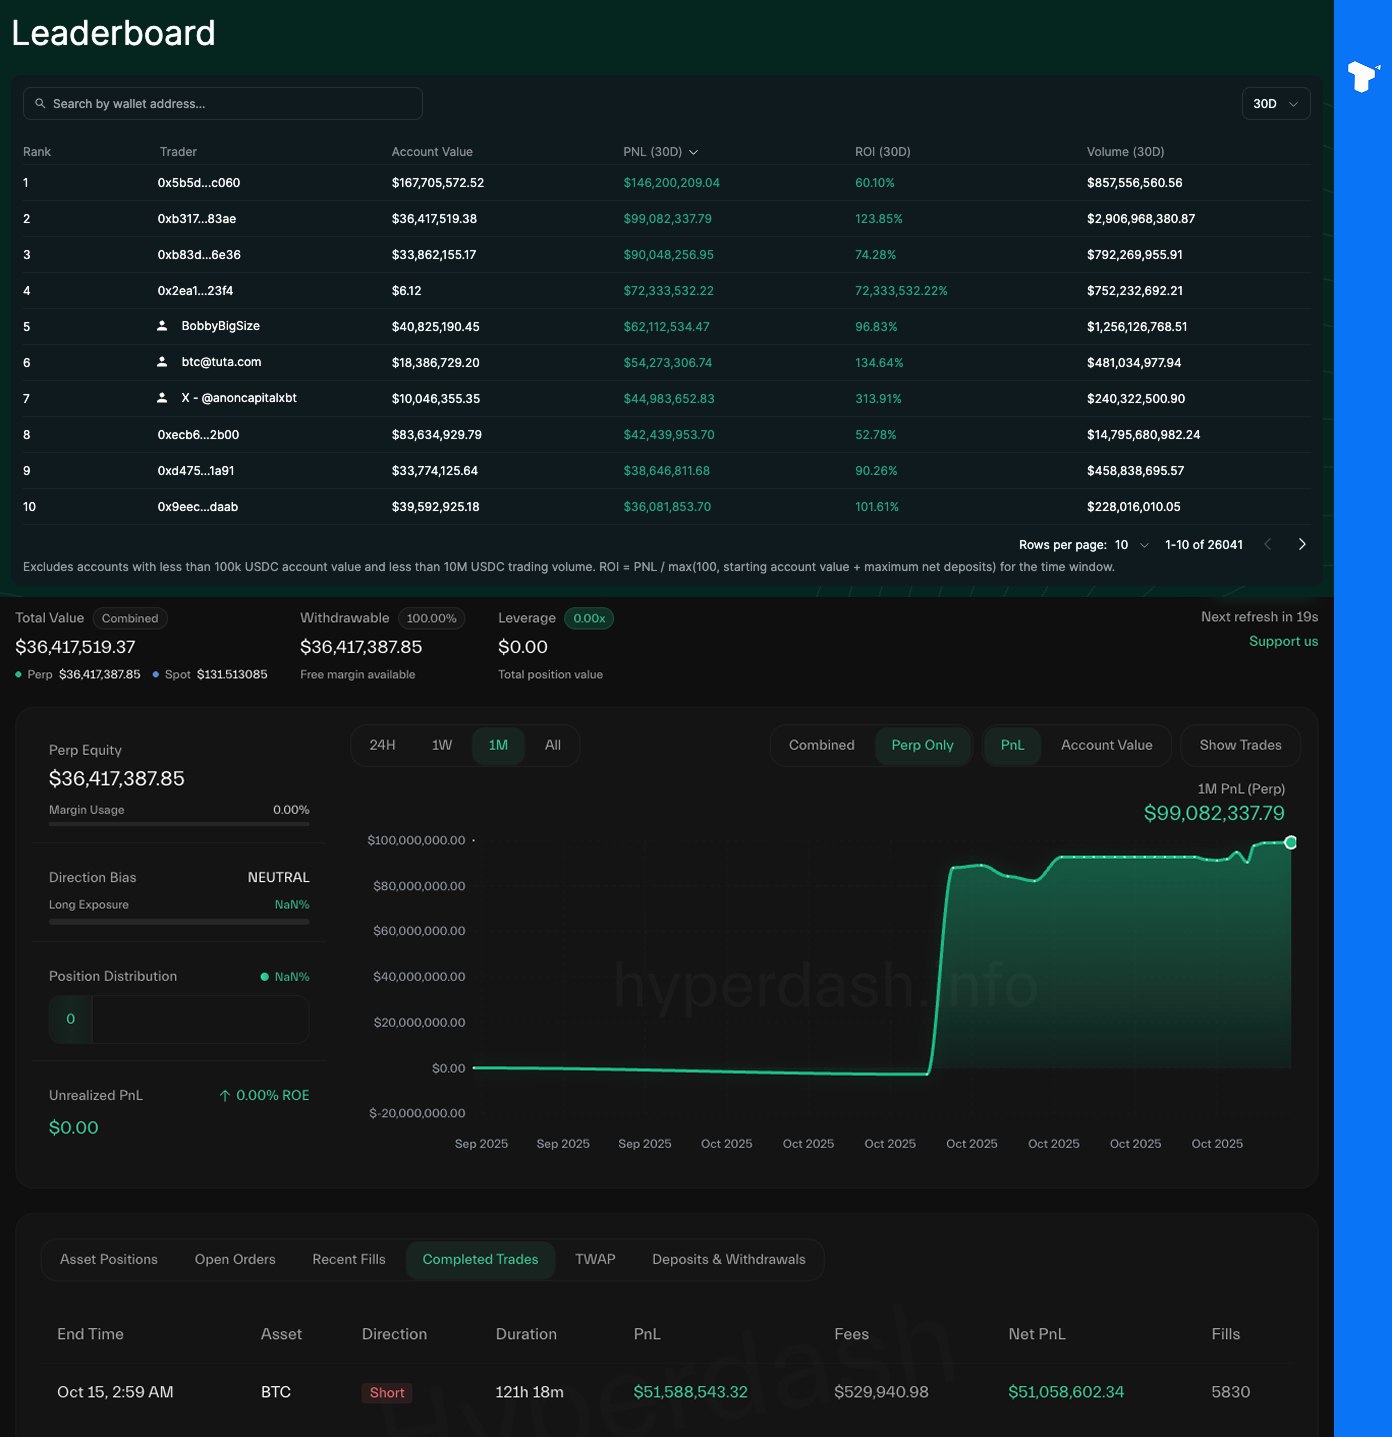Screen dimensions: 1392x1437
Task: Expand the rows per page dropdown
Action: coord(1132,545)
